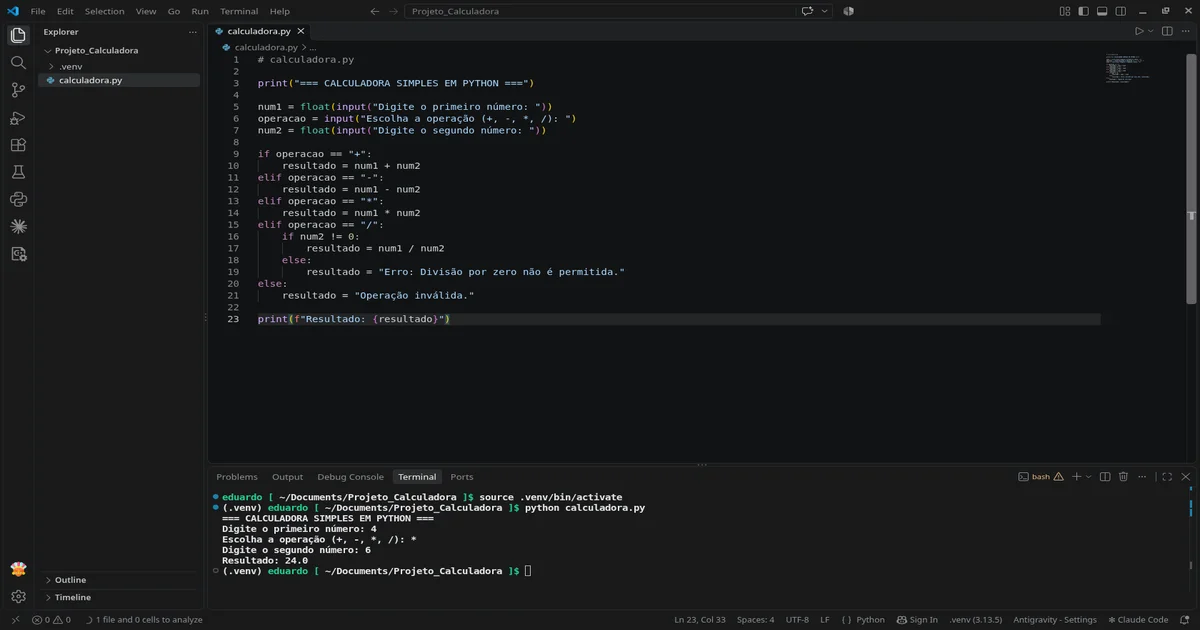Switch to the Ports panel tab
The image size is (1200, 630).
462,477
